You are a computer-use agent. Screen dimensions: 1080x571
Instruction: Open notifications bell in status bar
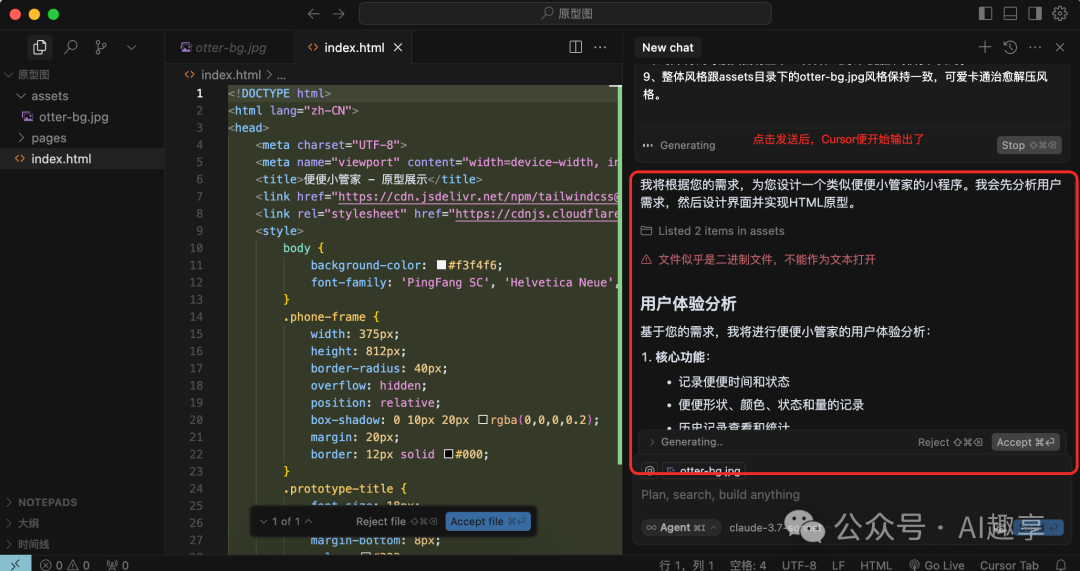[x=1061, y=565]
